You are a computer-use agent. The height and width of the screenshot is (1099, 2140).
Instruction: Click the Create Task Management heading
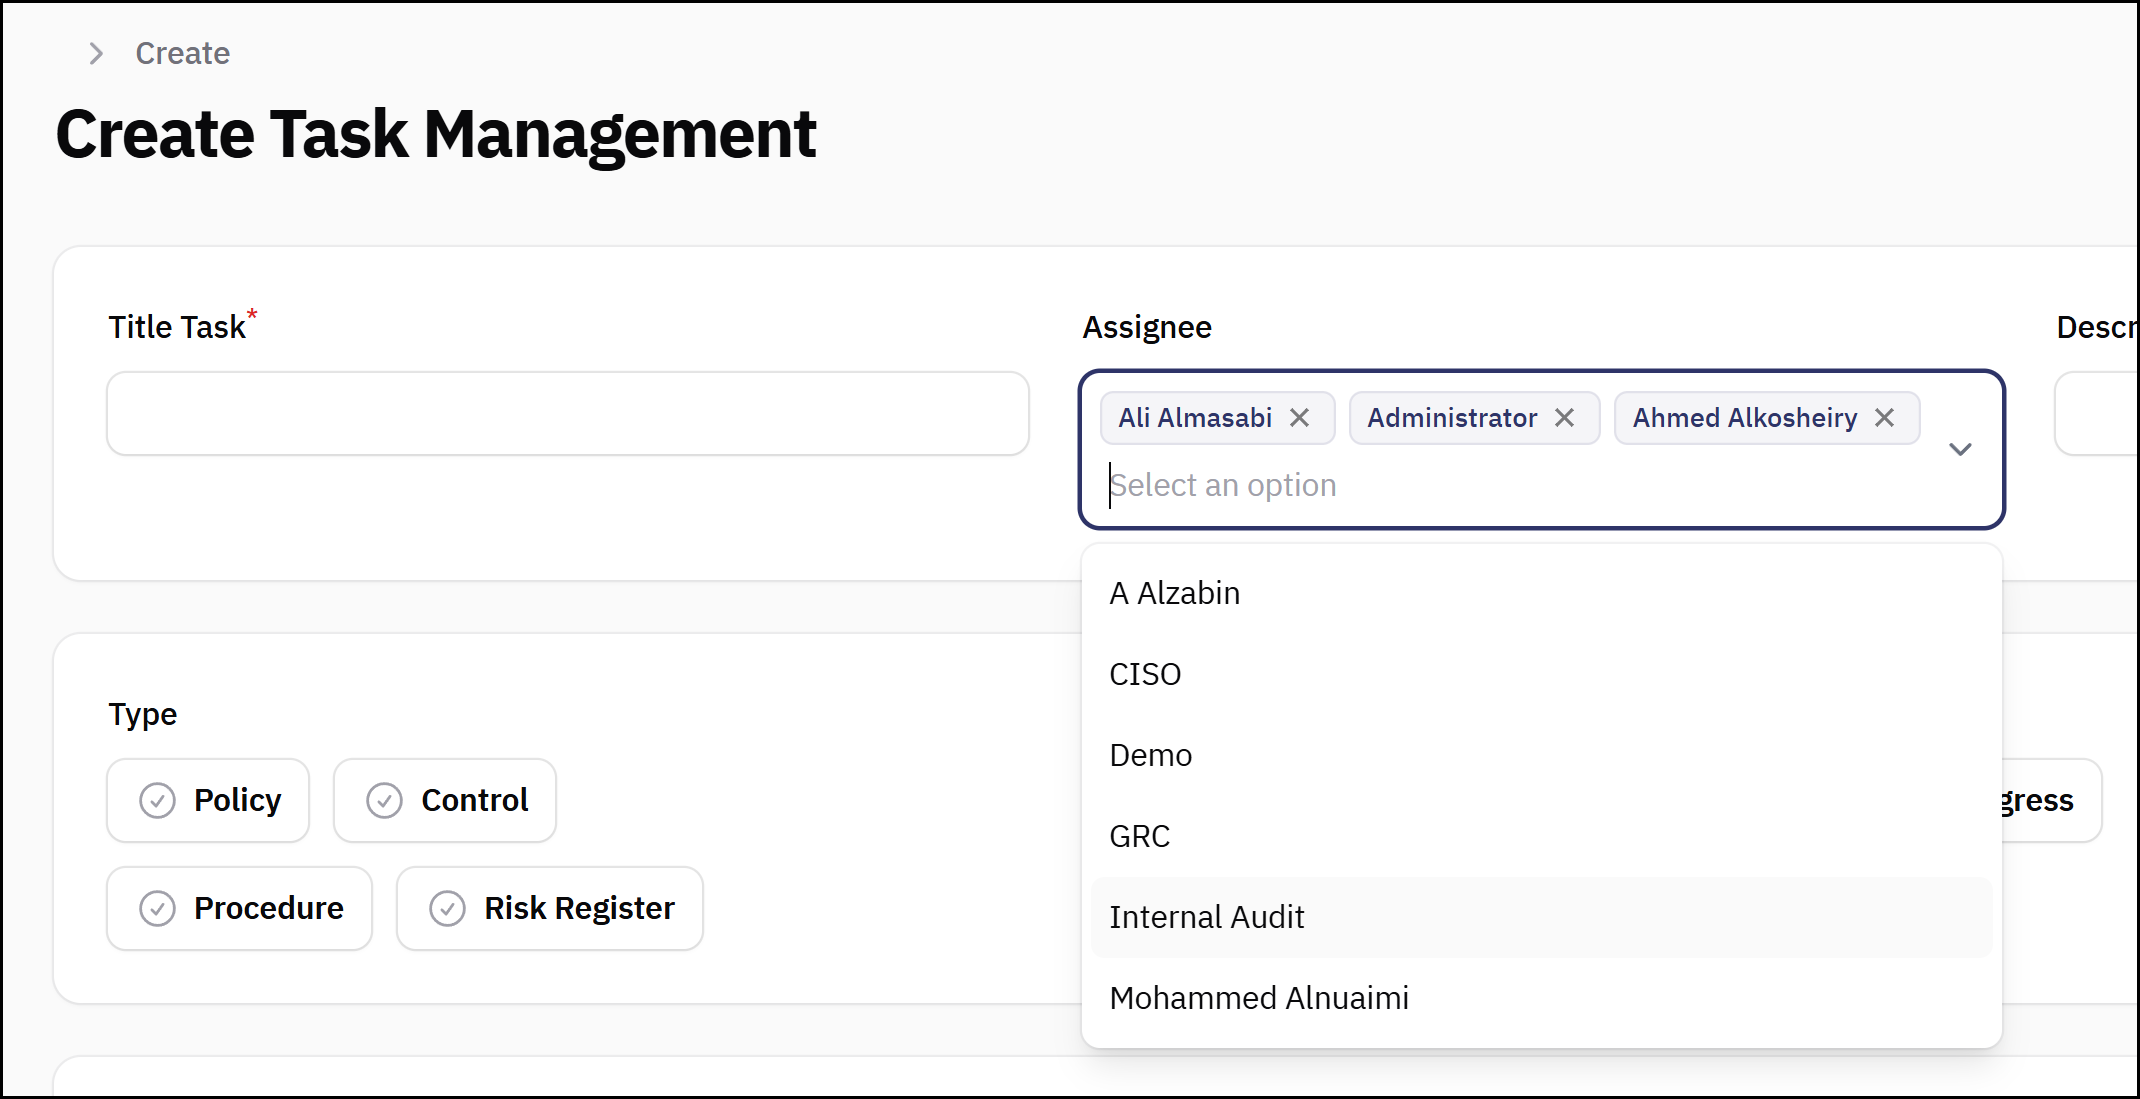(x=436, y=135)
